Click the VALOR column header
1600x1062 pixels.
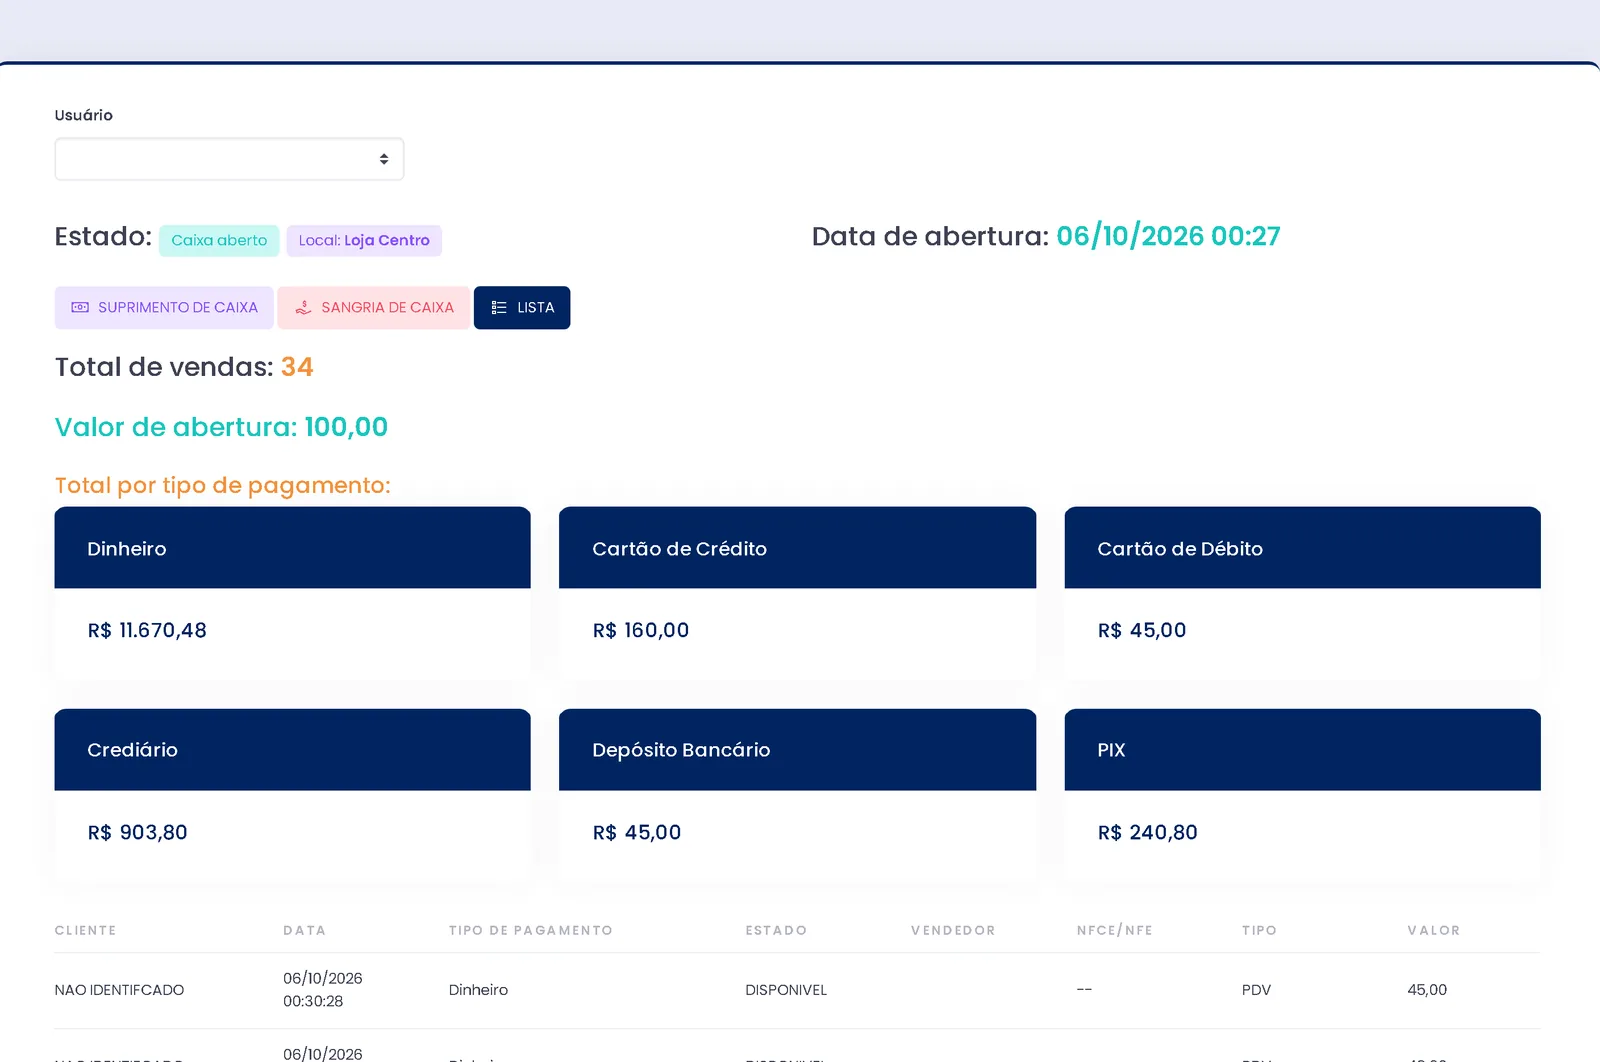click(1433, 931)
